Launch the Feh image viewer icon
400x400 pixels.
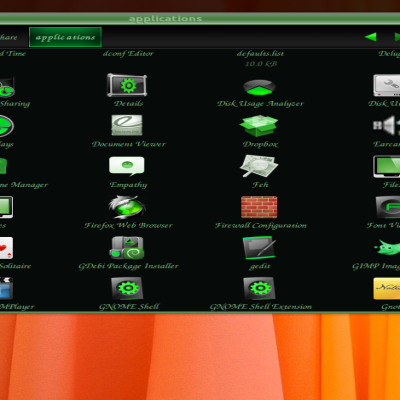259,166
